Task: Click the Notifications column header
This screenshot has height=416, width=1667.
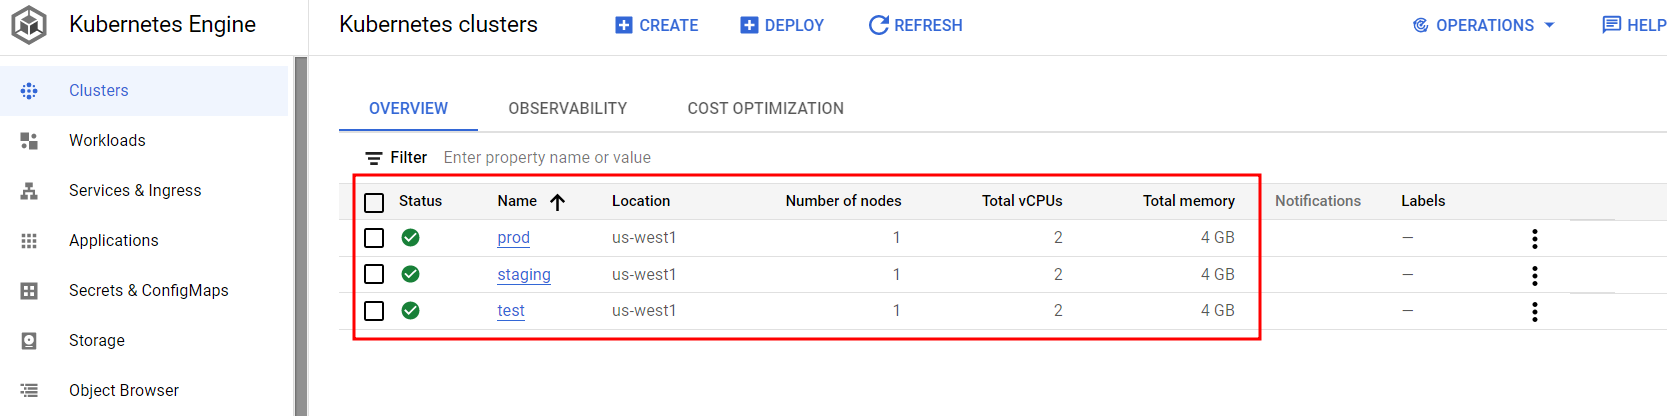Action: coord(1318,201)
